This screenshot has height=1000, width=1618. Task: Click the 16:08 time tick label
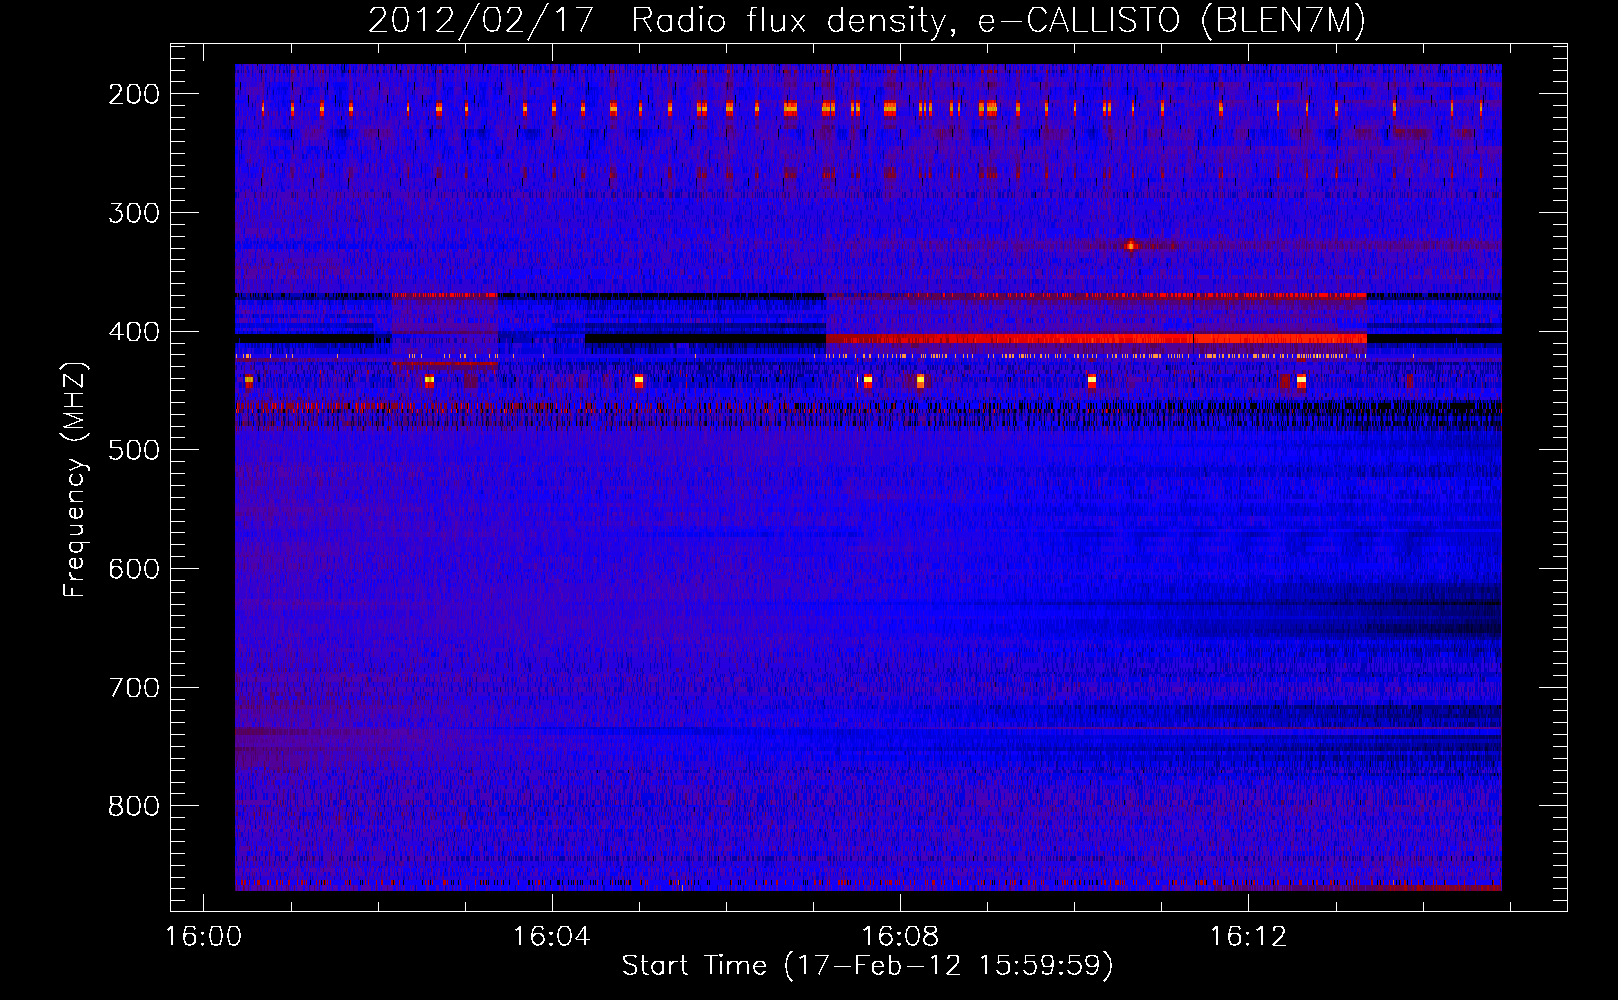(900, 937)
